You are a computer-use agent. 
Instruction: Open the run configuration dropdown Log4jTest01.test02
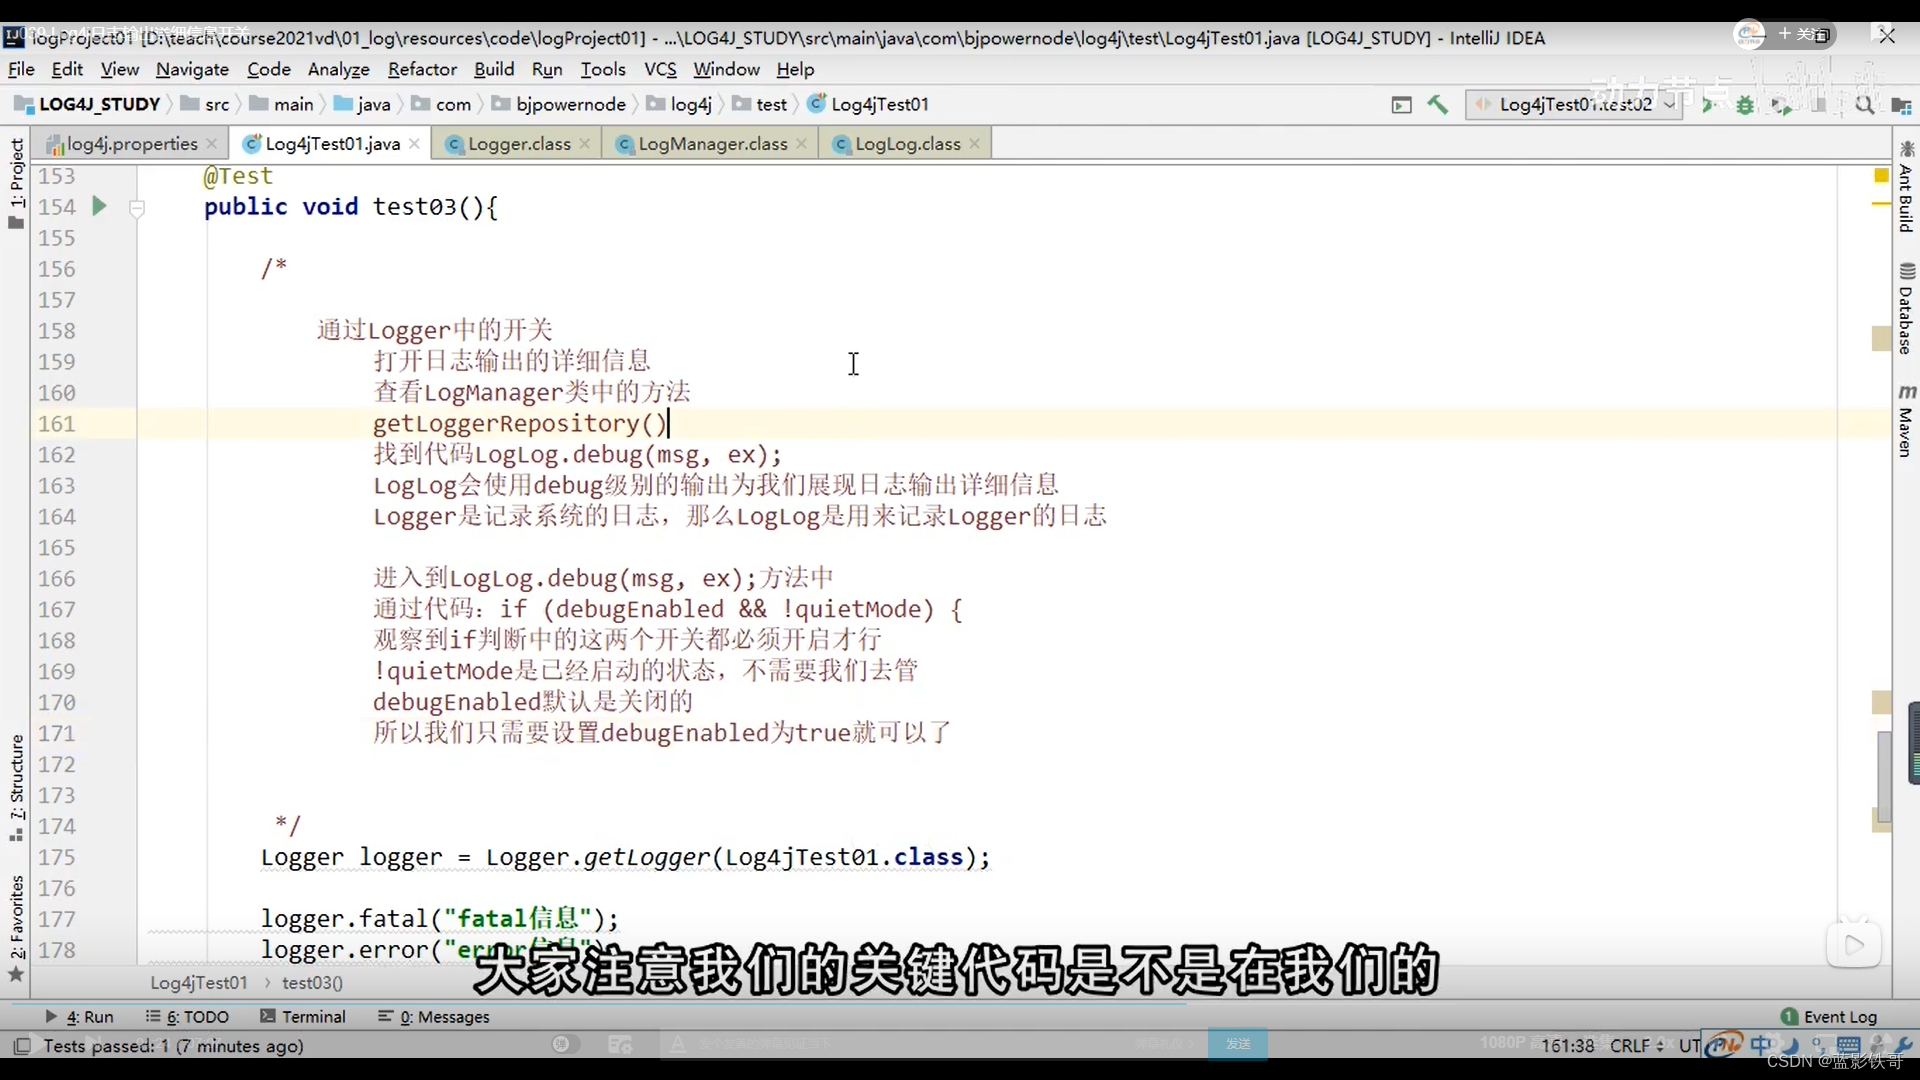pos(1574,104)
